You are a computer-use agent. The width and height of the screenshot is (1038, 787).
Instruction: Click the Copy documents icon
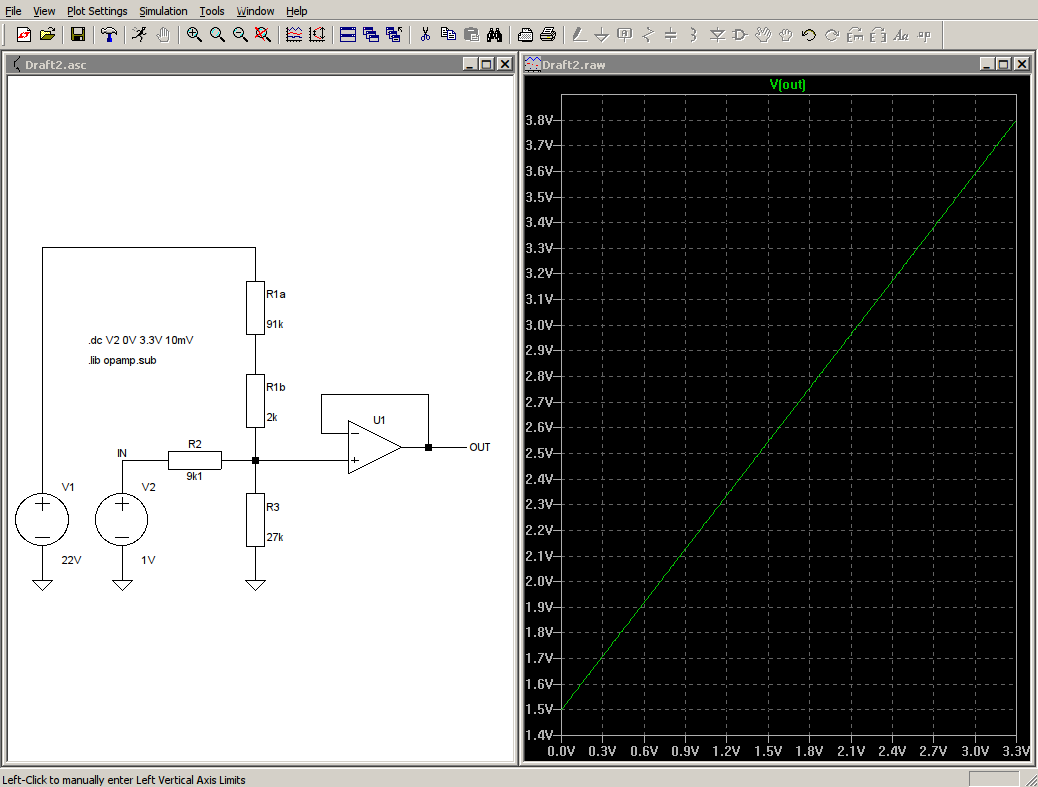pyautogui.click(x=448, y=34)
